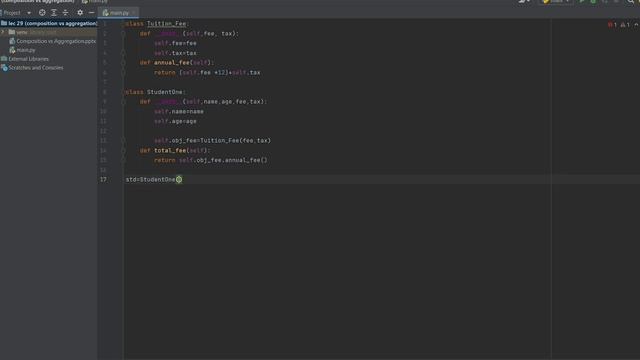Expand the venv folder arrow
This screenshot has height=360, width=640.
pyautogui.click(x=3, y=32)
